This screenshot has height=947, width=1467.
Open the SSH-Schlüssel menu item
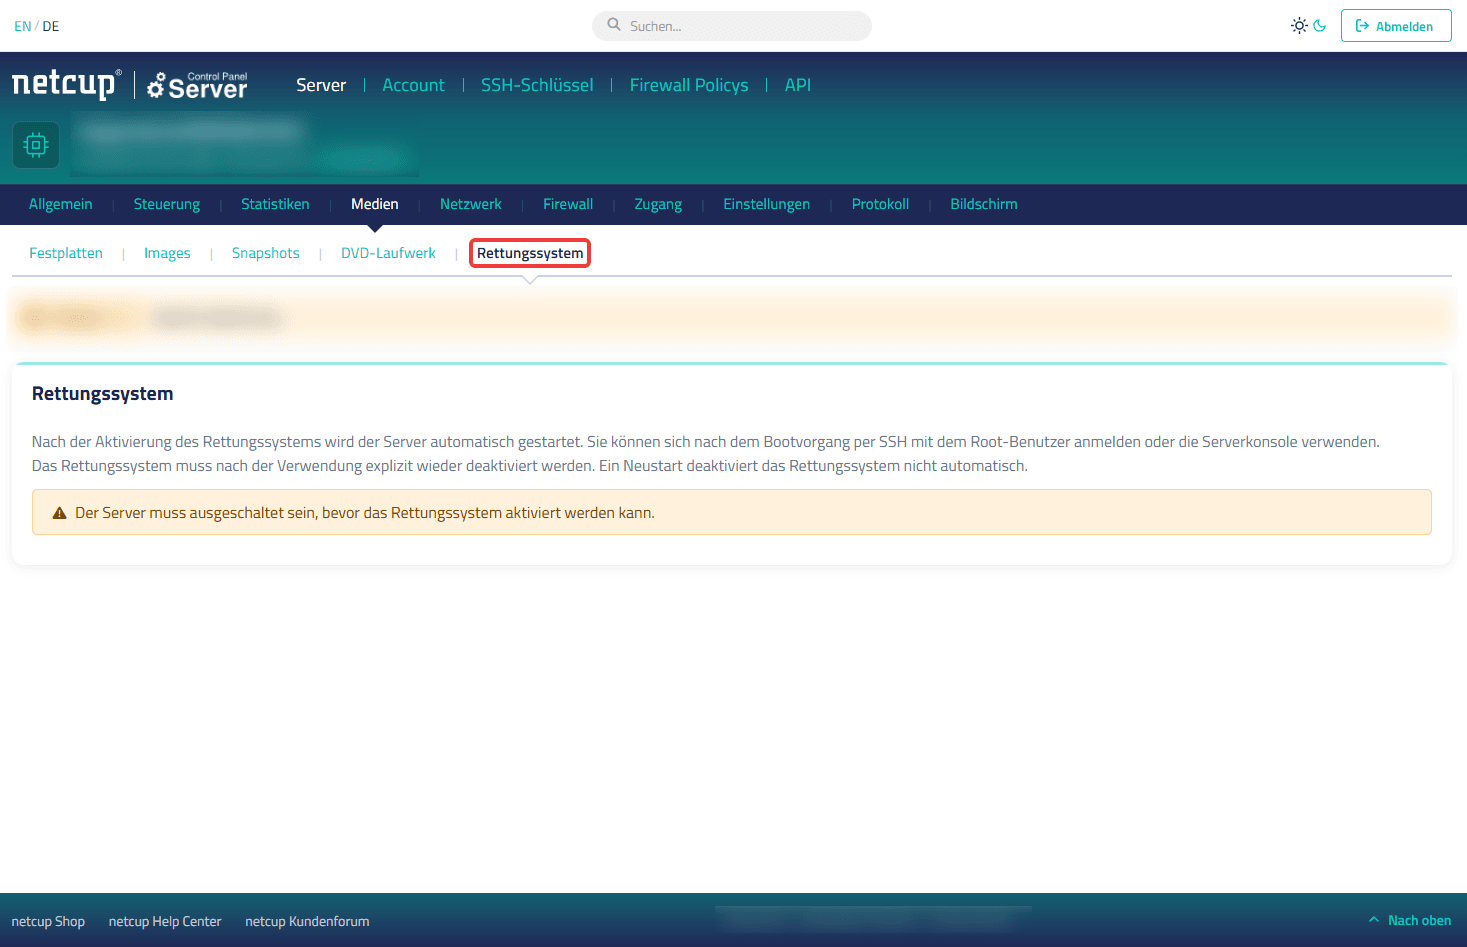coord(537,85)
